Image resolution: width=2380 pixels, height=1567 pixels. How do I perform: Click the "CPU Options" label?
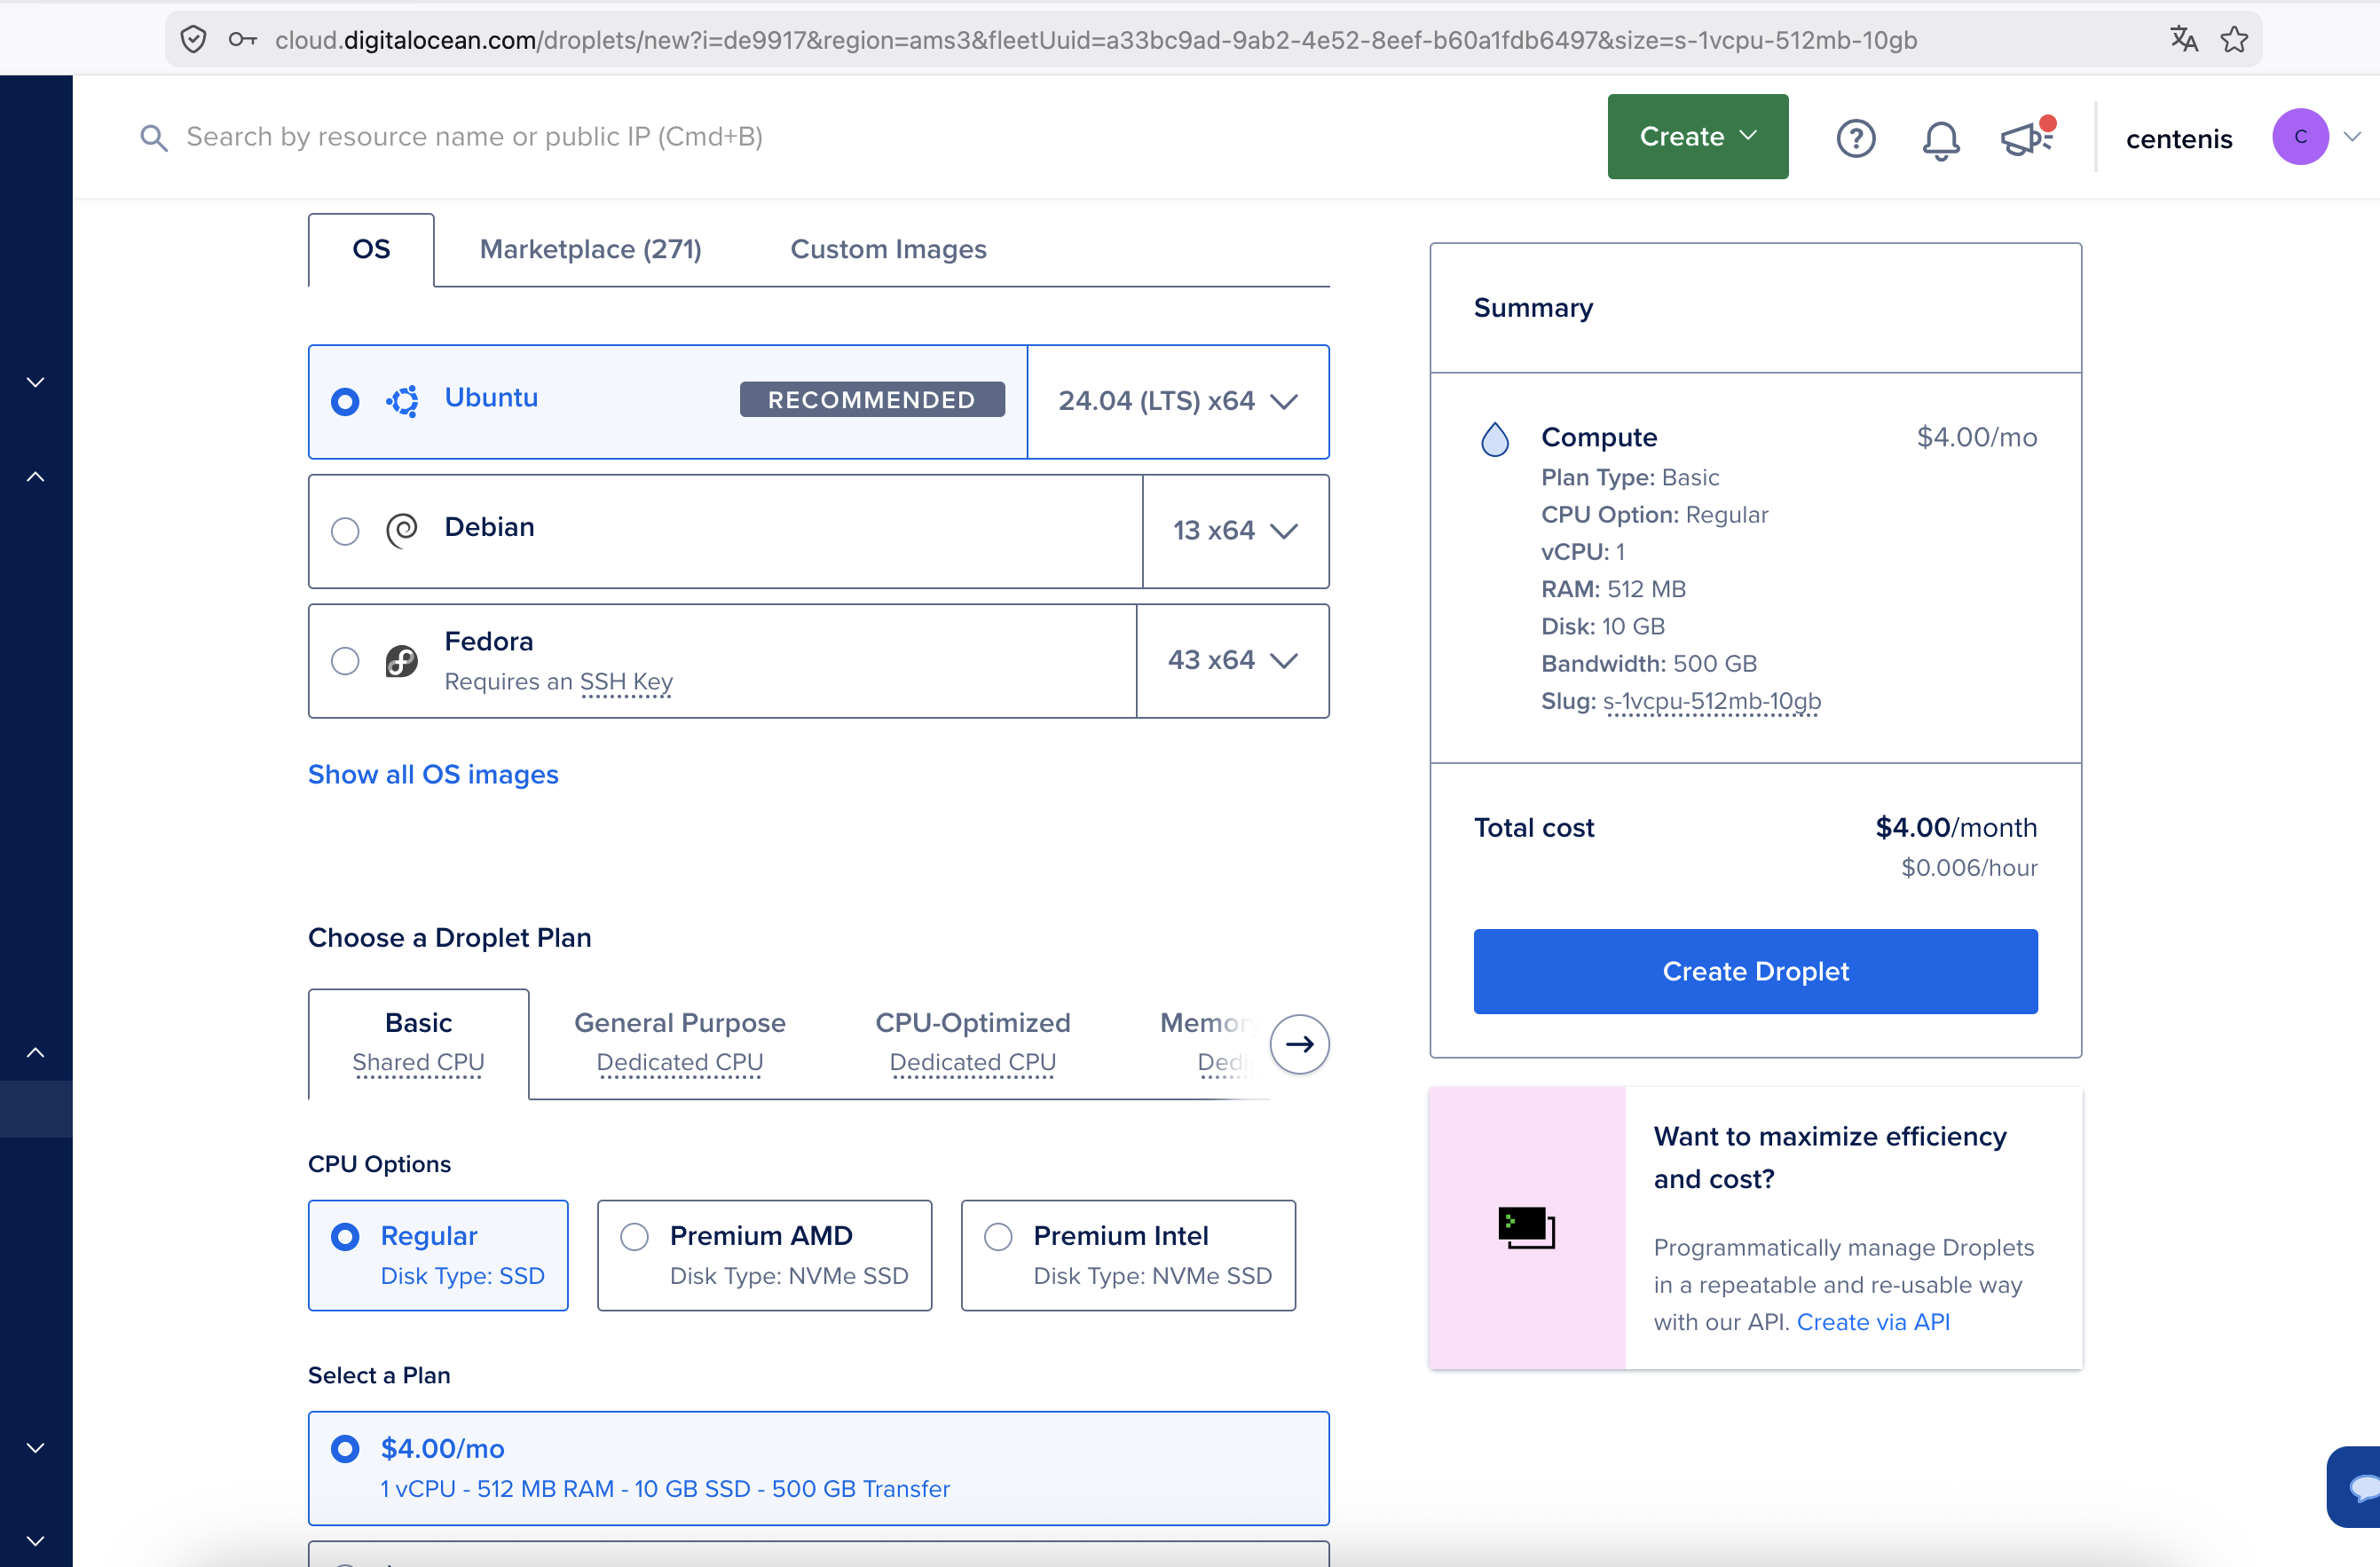point(379,1164)
